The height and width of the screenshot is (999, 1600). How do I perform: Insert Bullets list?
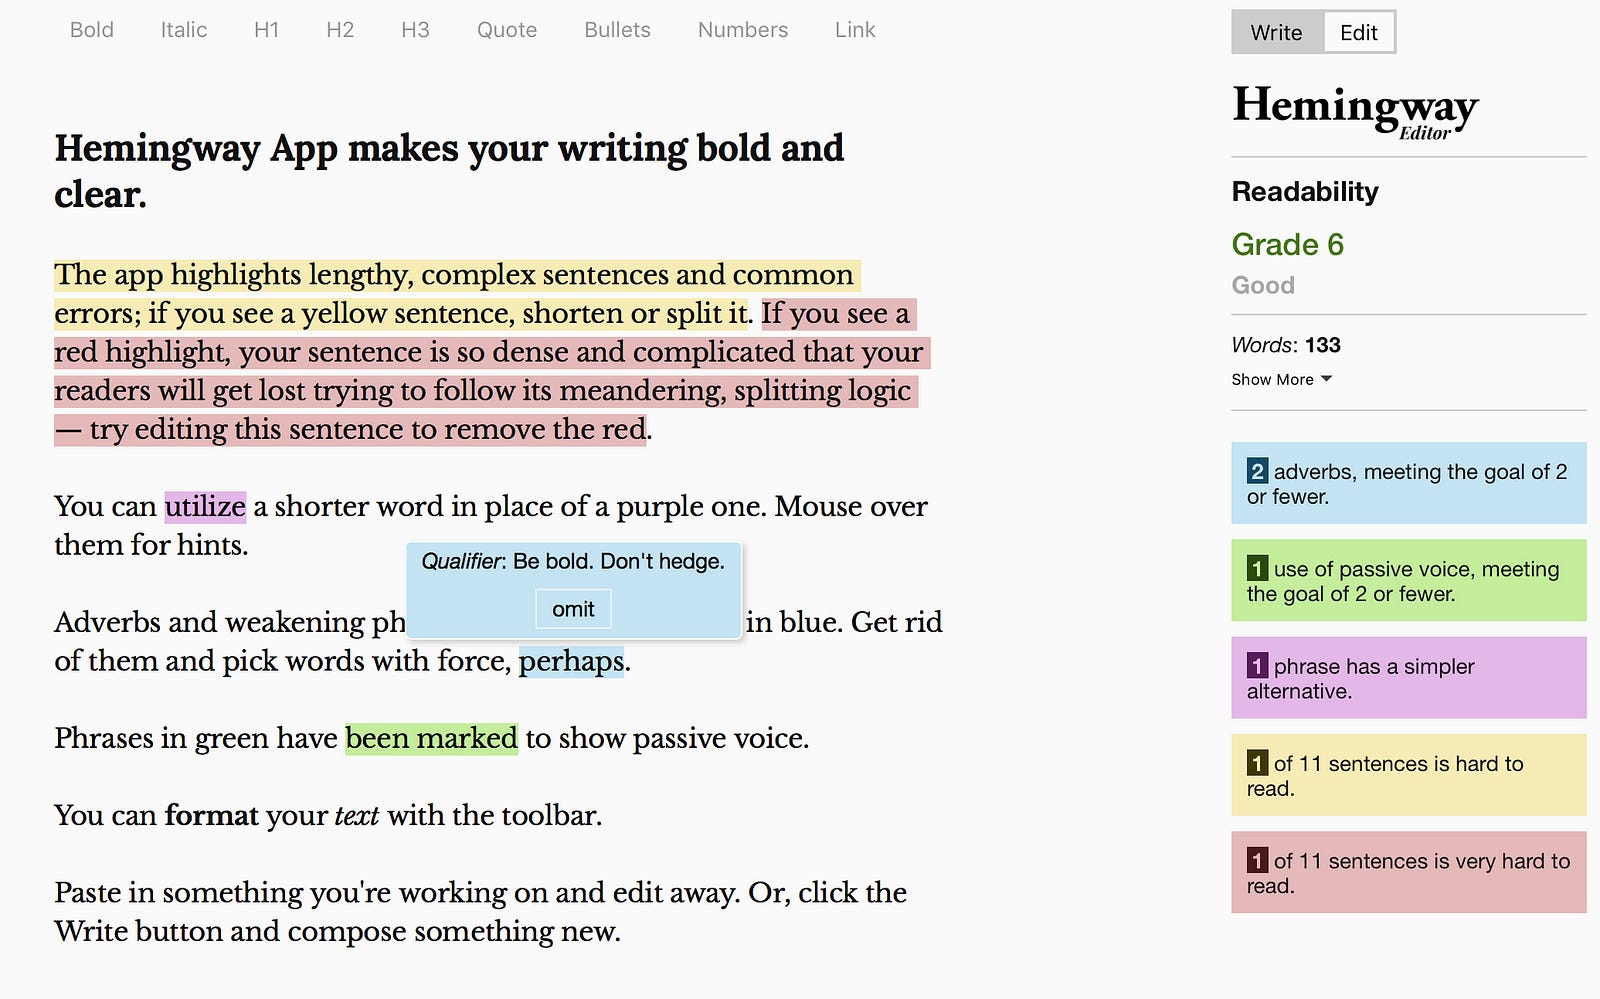pos(617,30)
